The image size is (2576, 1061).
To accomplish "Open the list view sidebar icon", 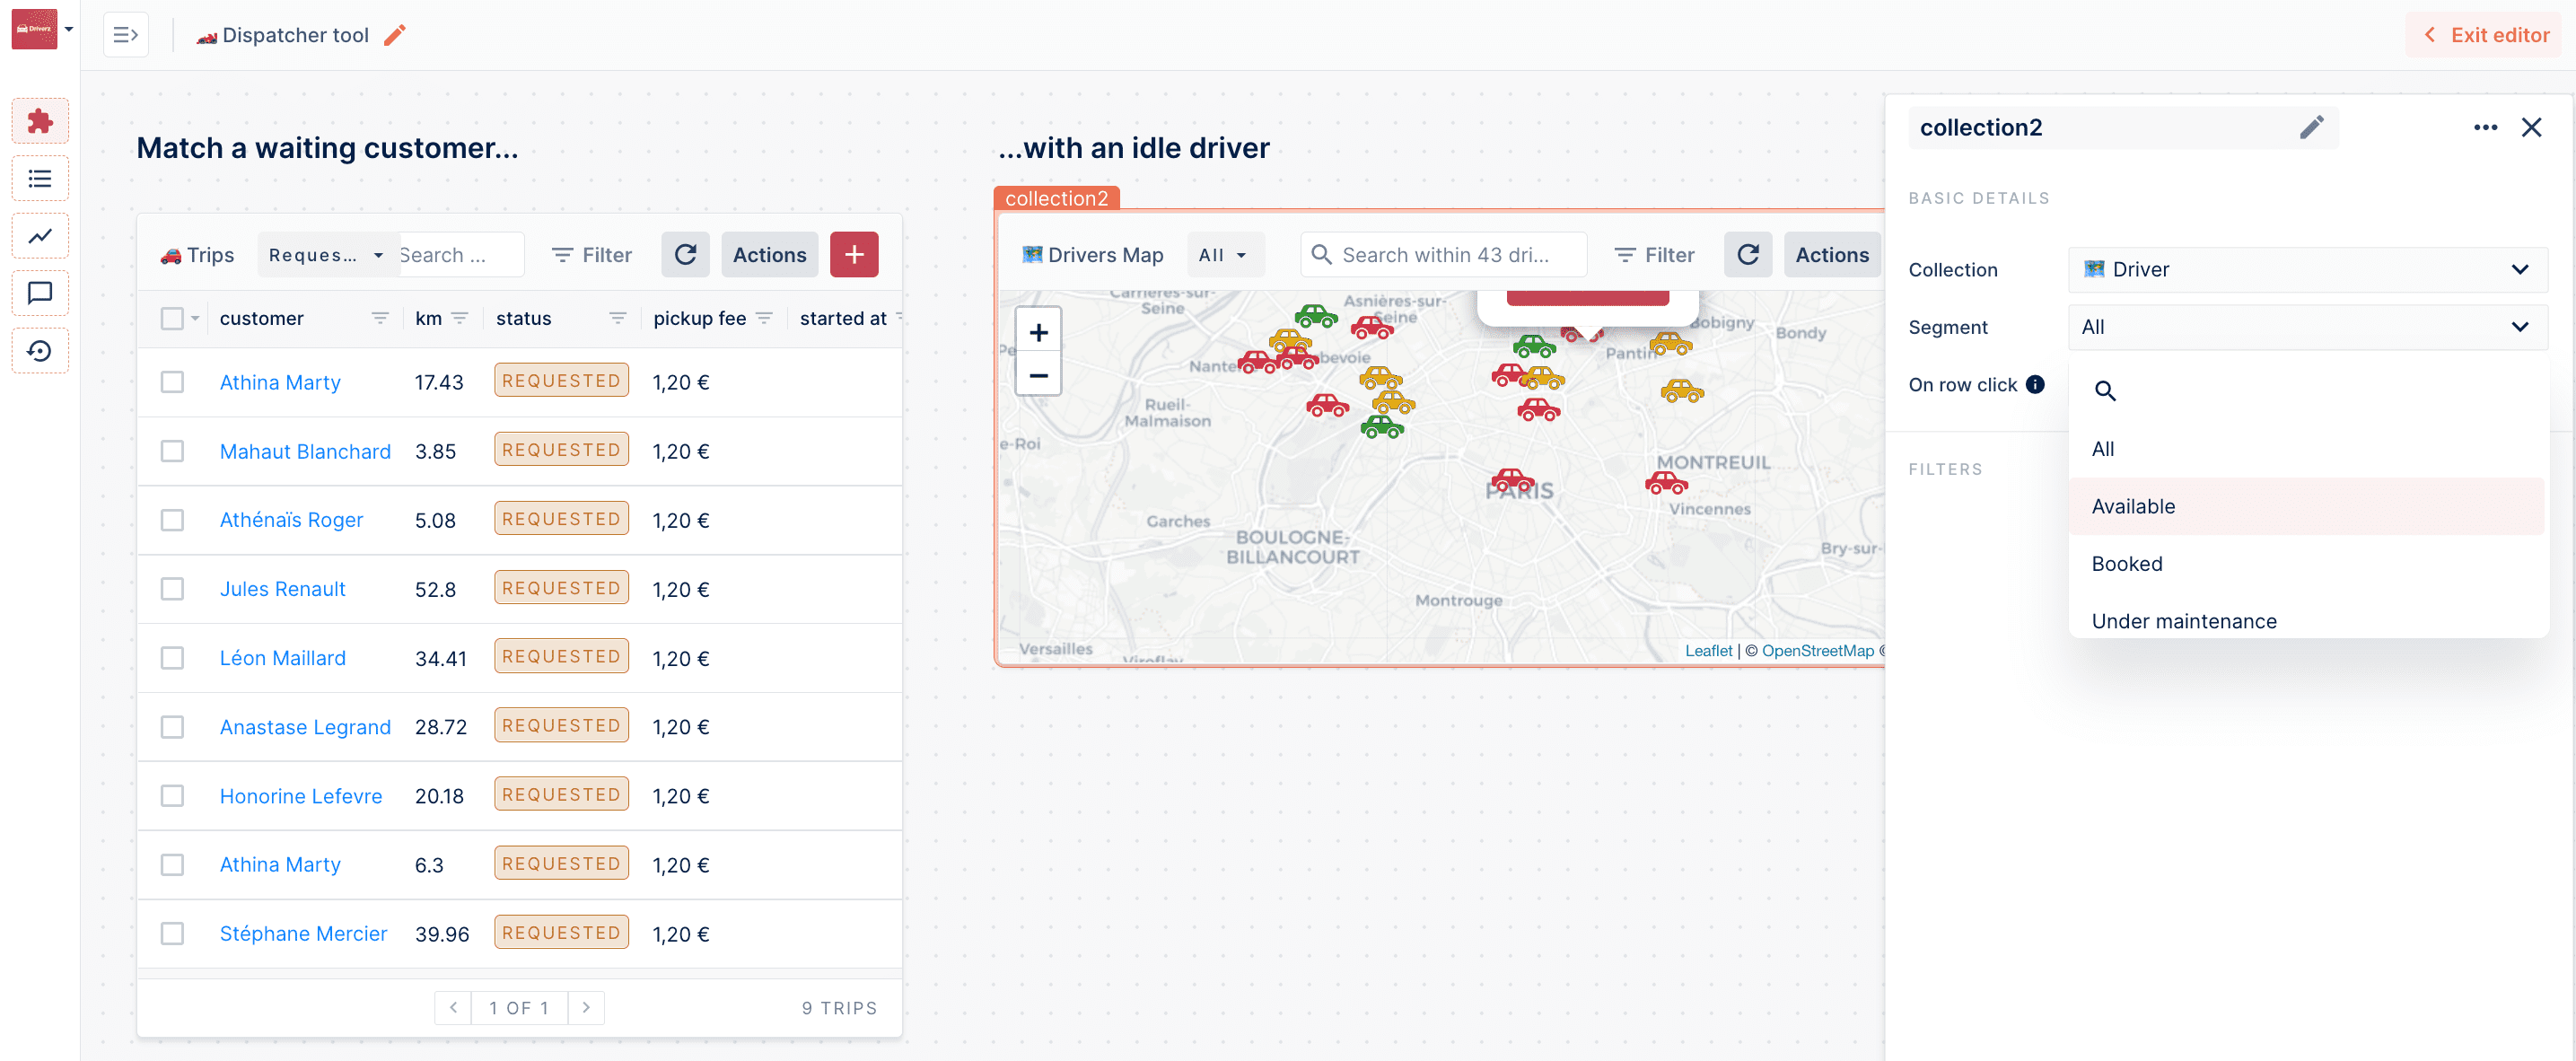I will point(40,179).
